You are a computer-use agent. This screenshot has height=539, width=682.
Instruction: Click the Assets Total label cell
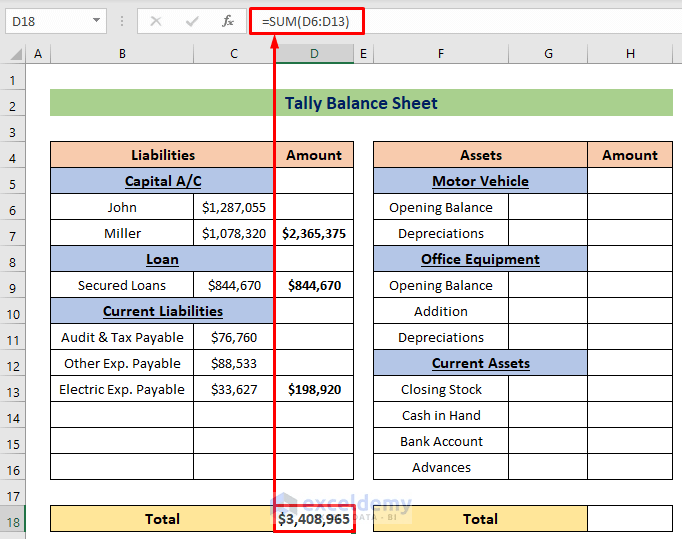481,519
